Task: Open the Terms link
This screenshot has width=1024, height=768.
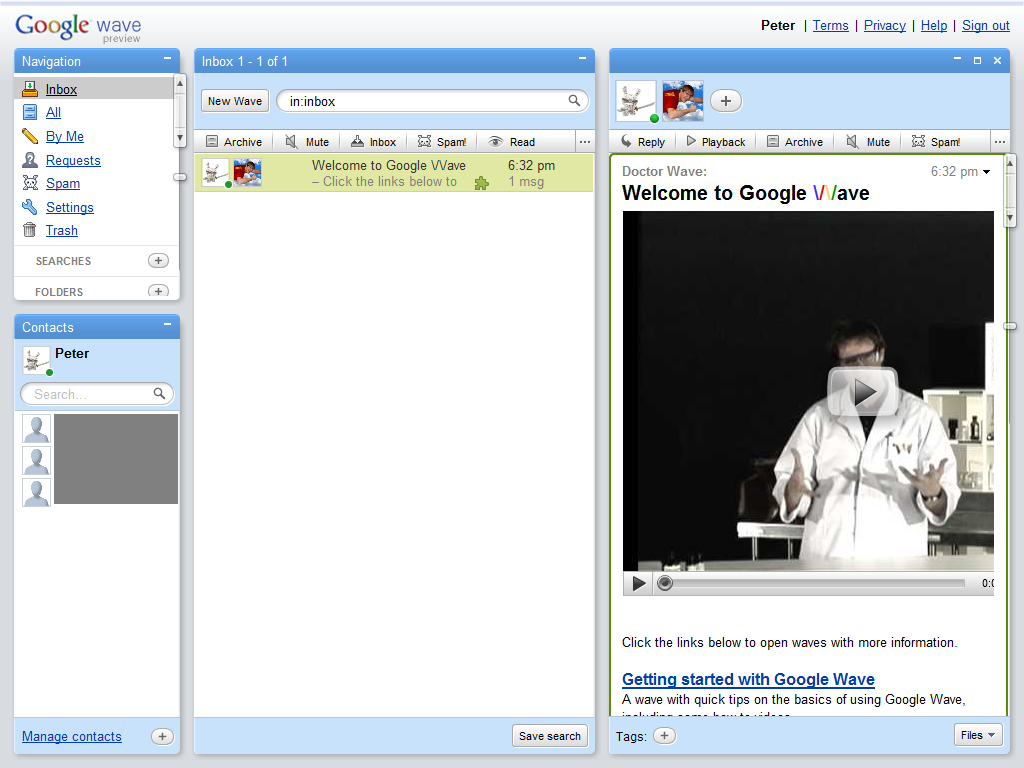Action: [x=830, y=25]
